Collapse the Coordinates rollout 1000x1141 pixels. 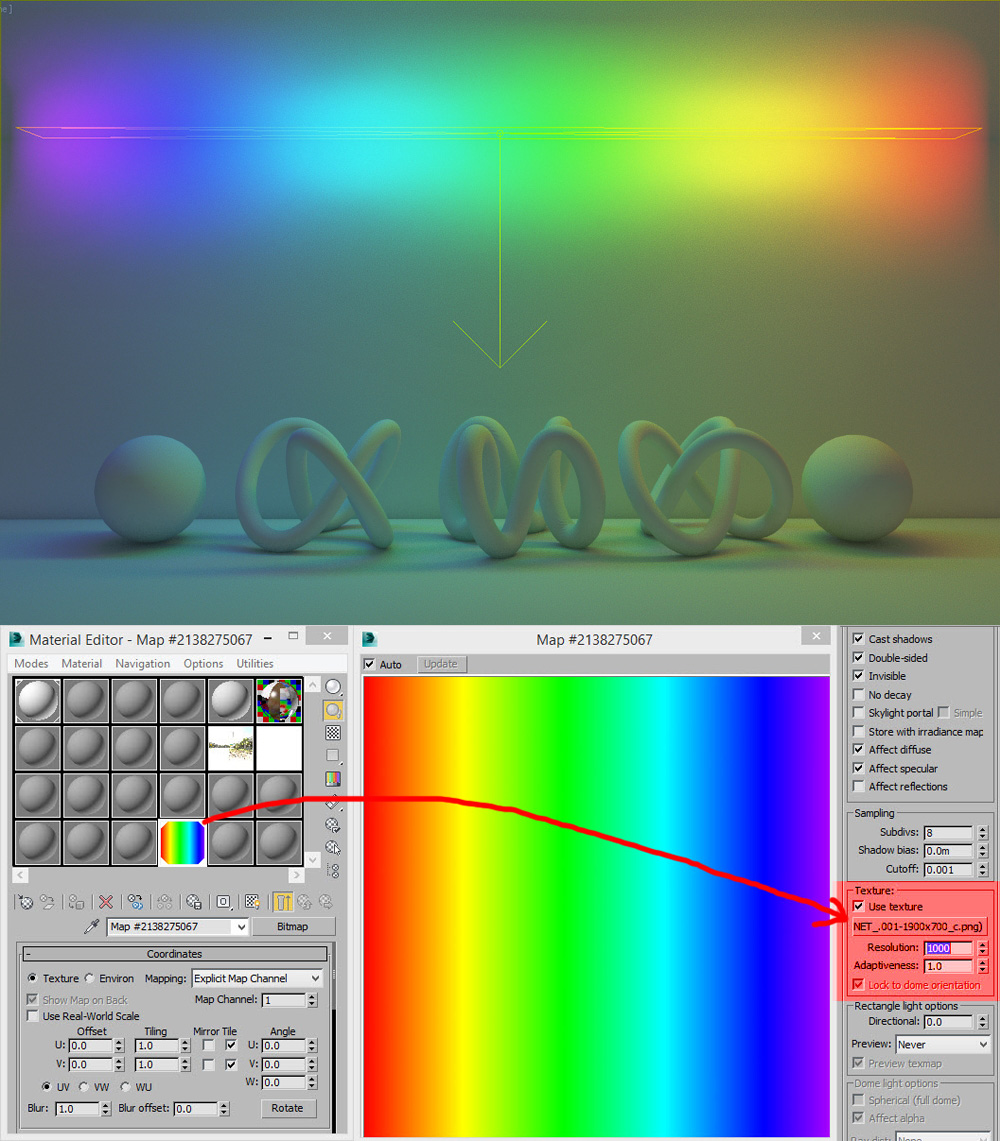(x=174, y=954)
